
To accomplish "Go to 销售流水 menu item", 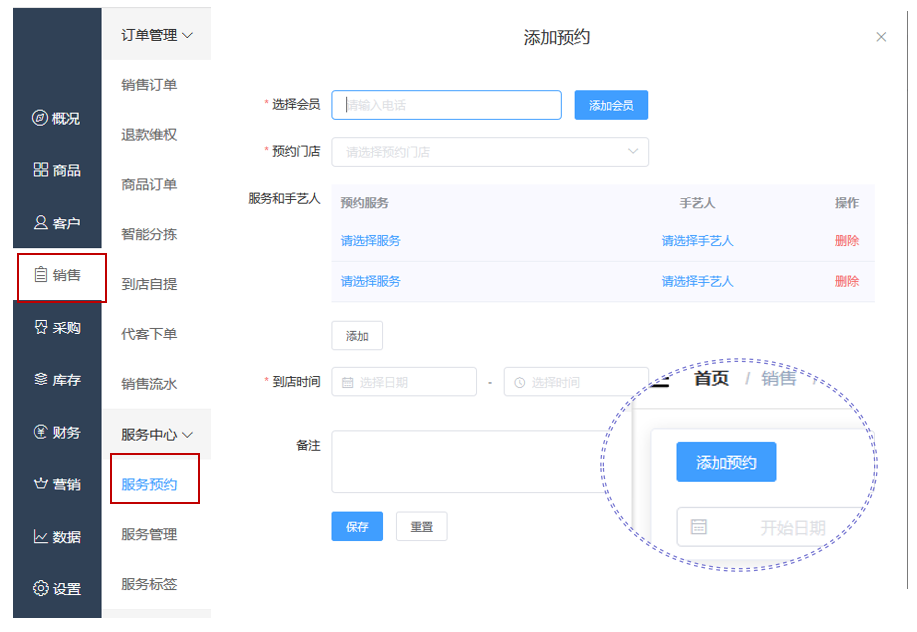I will click(149, 384).
